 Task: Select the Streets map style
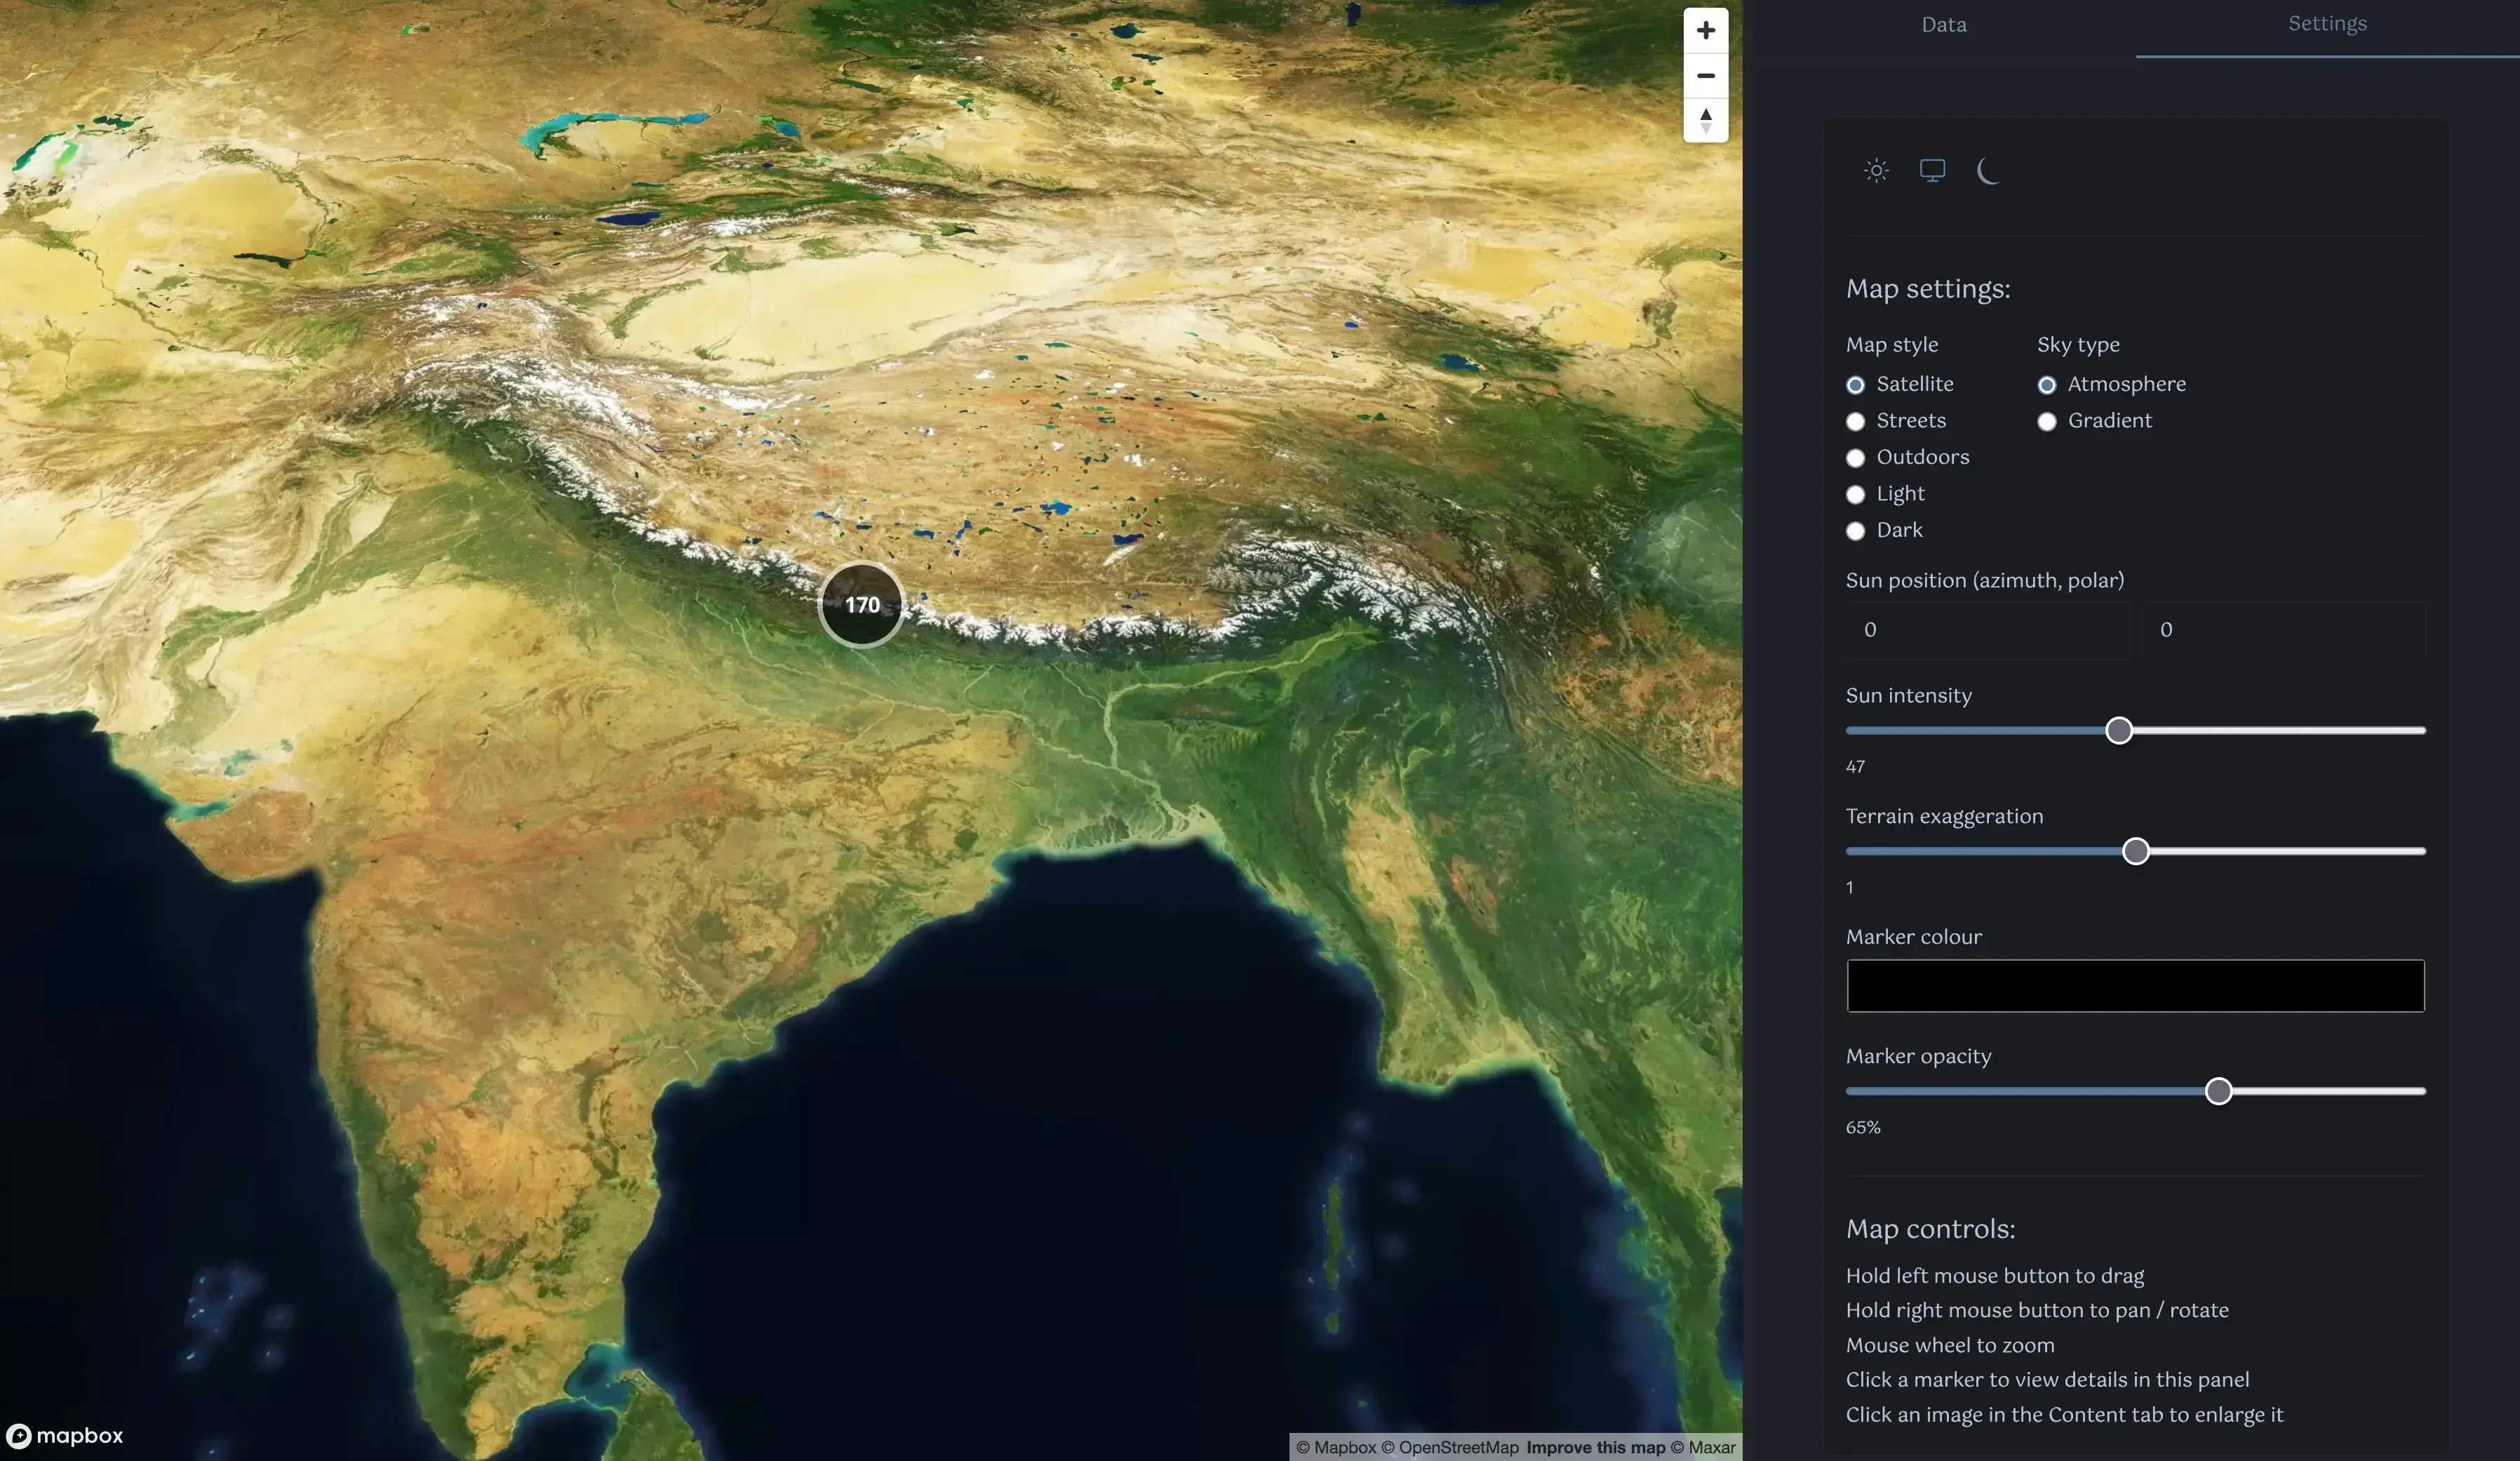click(1856, 421)
